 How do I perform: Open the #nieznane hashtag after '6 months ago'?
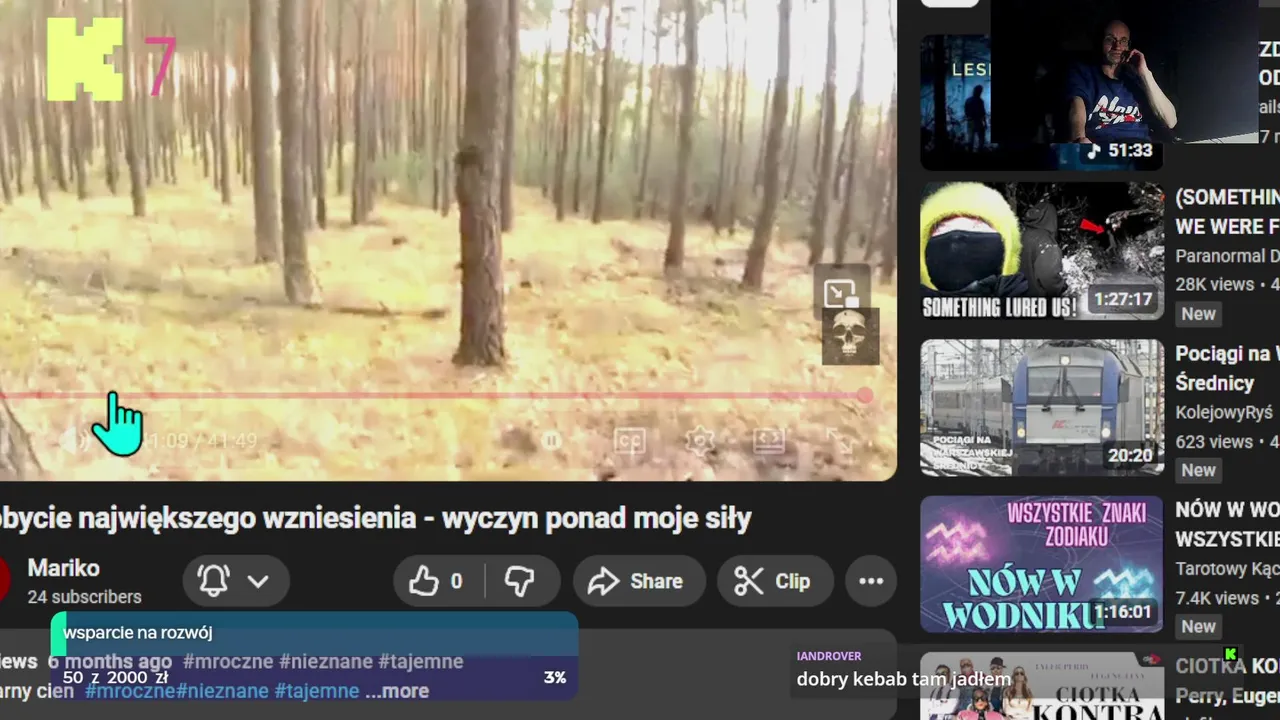[325, 661]
